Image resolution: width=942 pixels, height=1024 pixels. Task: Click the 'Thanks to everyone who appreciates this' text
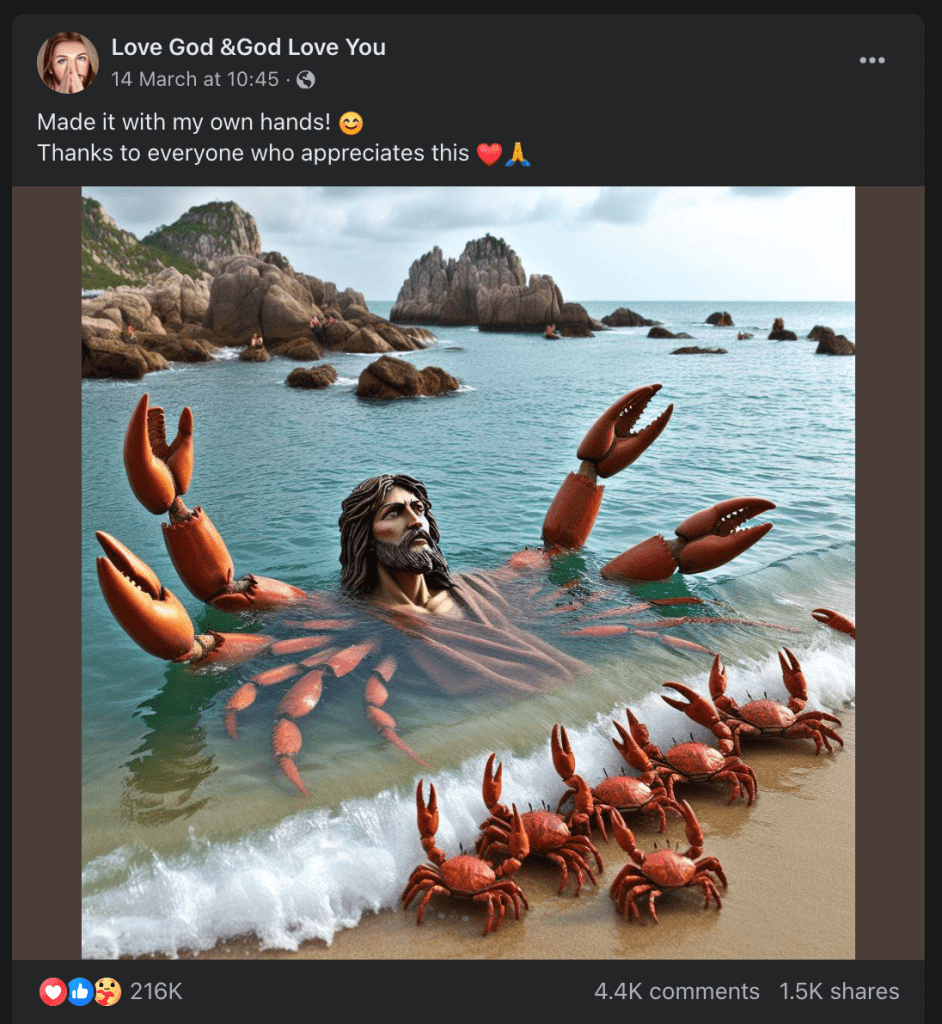point(253,153)
